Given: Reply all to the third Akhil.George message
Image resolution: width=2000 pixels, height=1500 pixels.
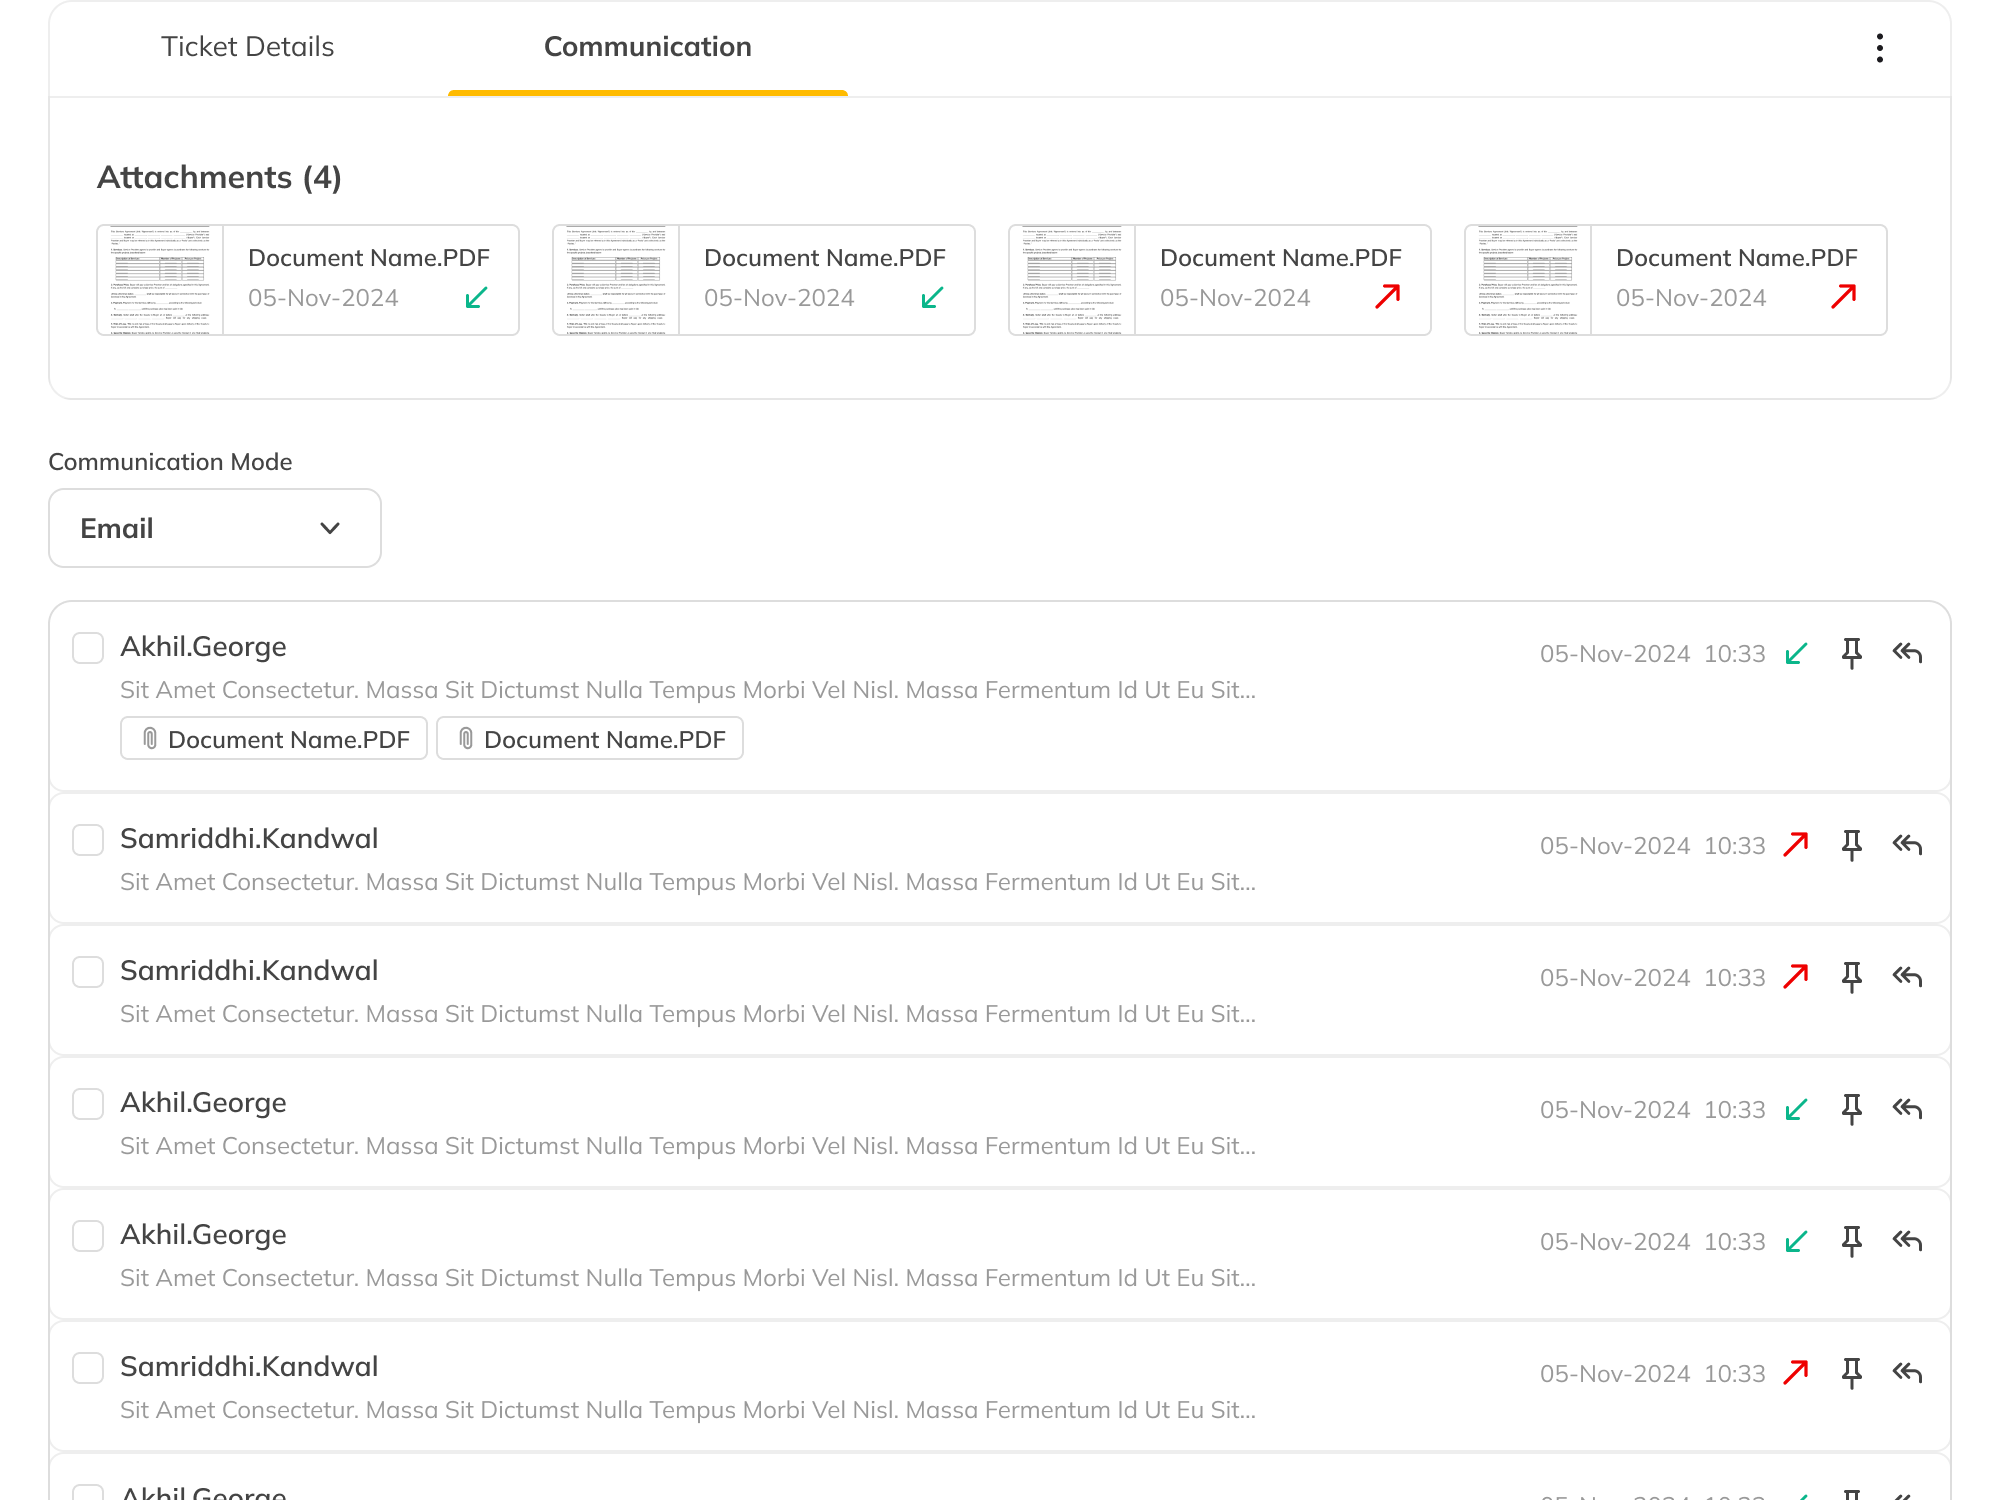Looking at the screenshot, I should (x=1908, y=1241).
